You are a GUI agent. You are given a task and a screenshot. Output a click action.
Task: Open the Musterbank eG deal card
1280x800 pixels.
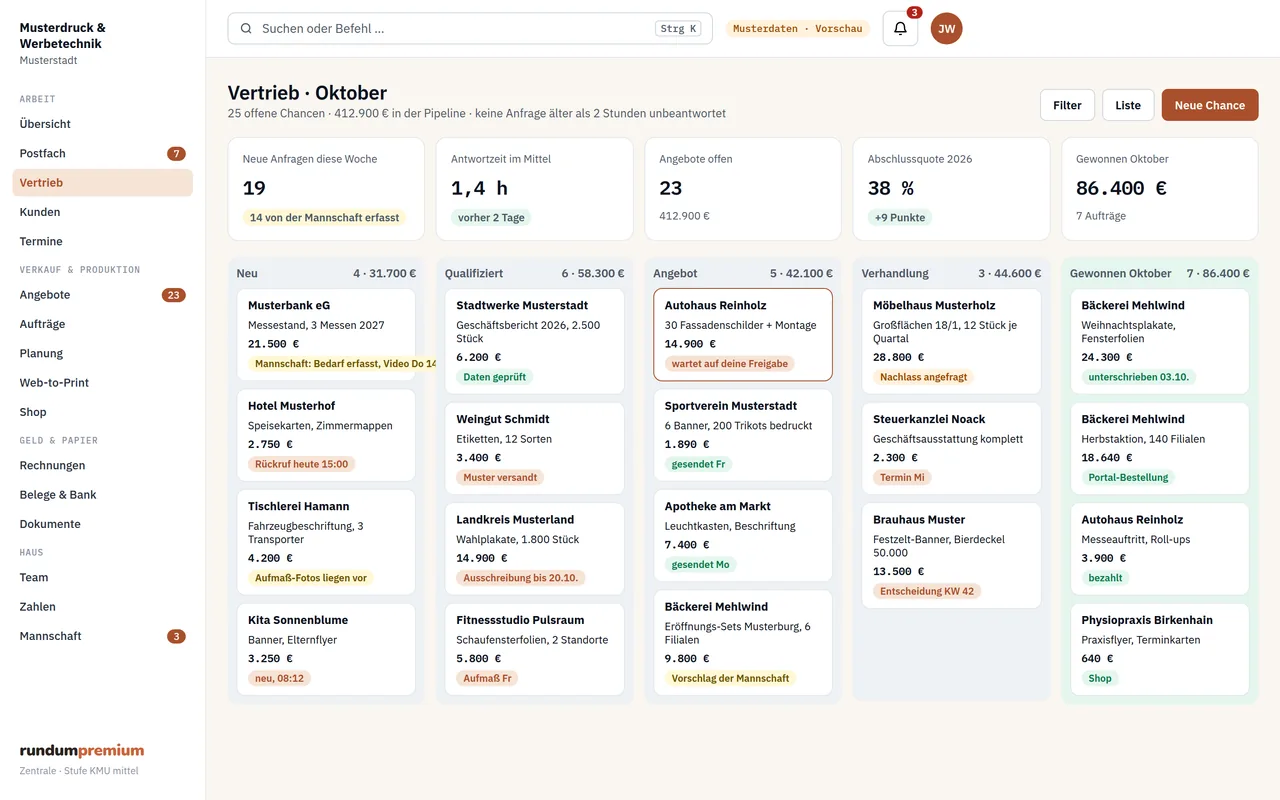point(326,335)
